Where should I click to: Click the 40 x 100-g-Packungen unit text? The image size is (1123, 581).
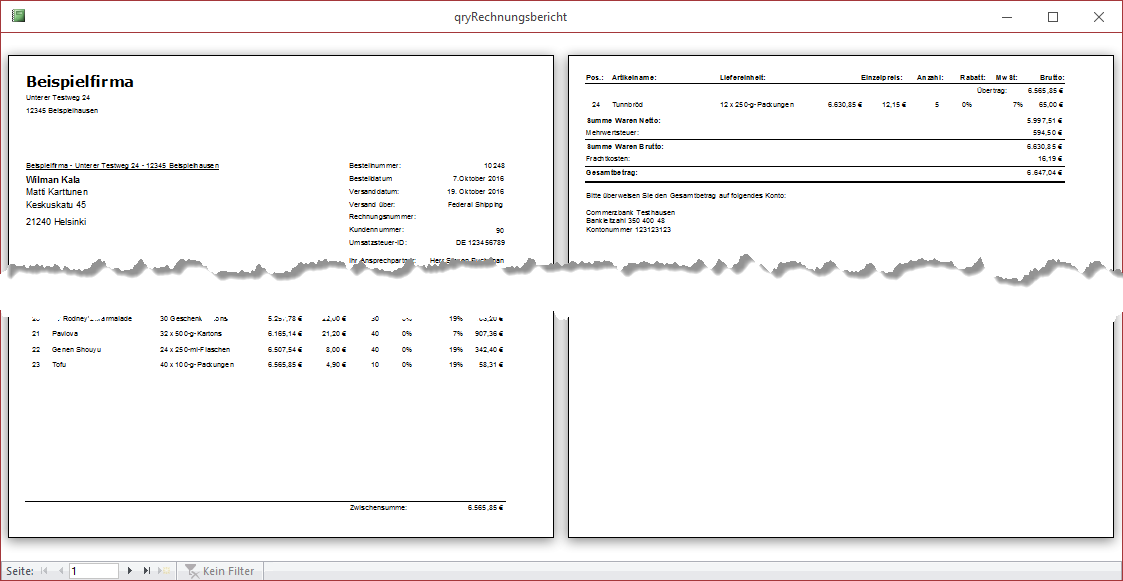pos(197,365)
